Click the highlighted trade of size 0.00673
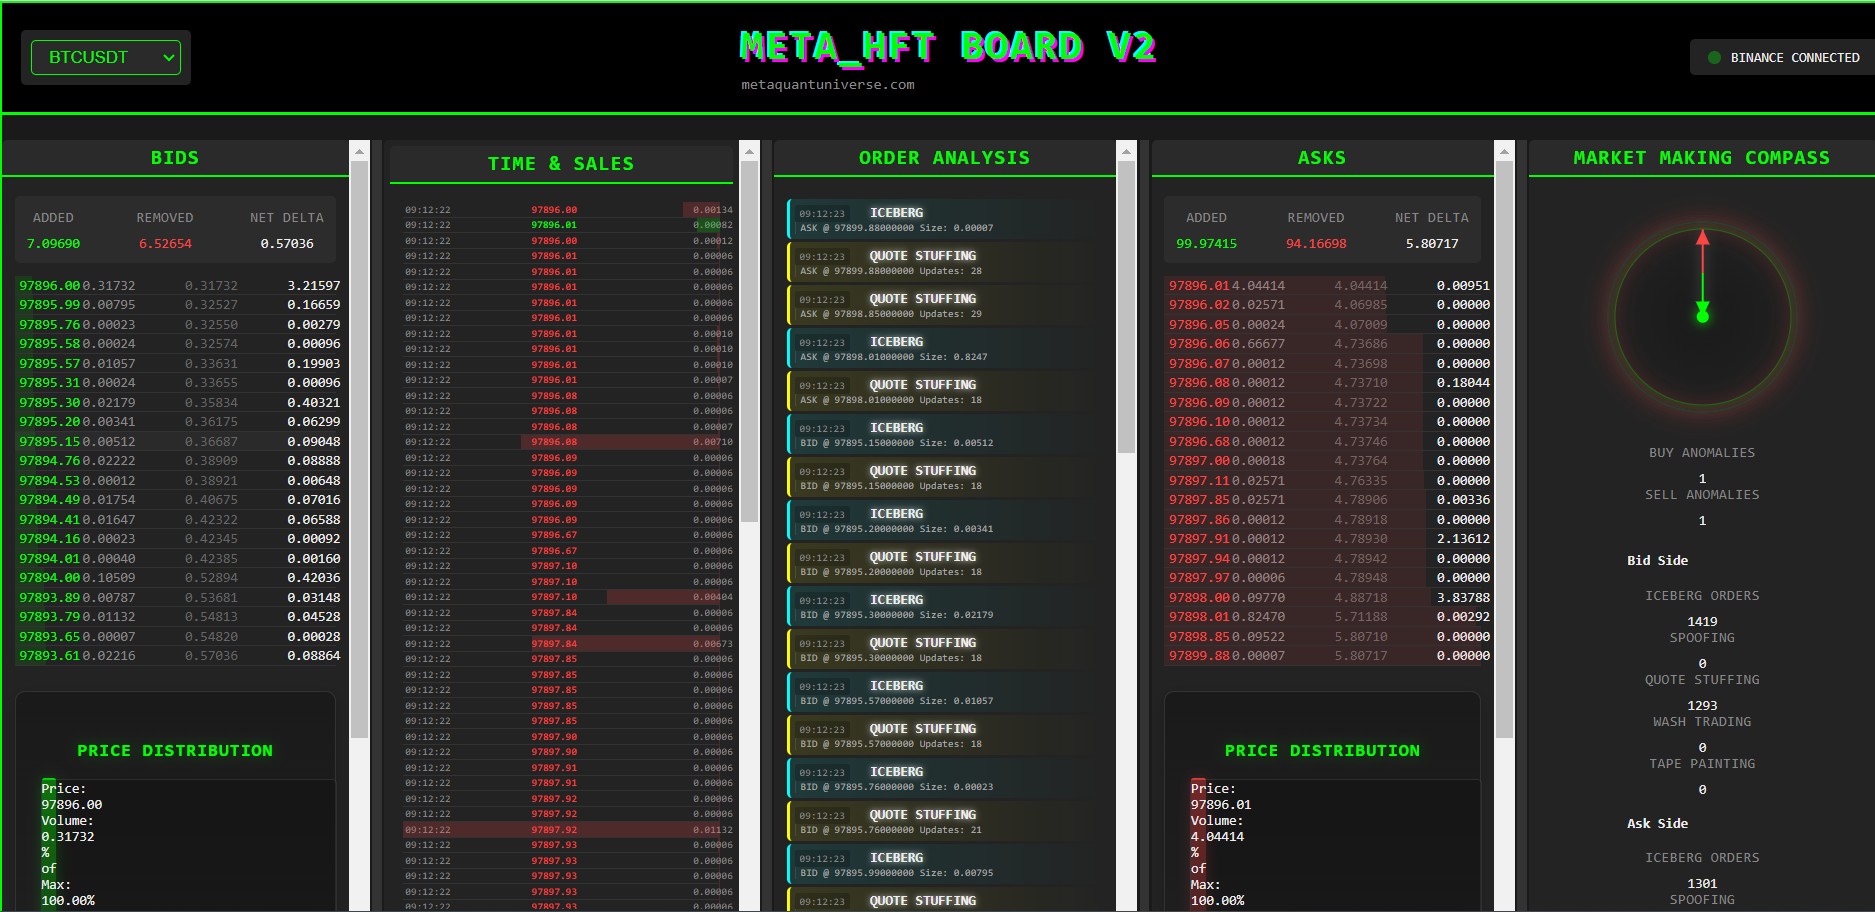The width and height of the screenshot is (1875, 912). click(568, 644)
